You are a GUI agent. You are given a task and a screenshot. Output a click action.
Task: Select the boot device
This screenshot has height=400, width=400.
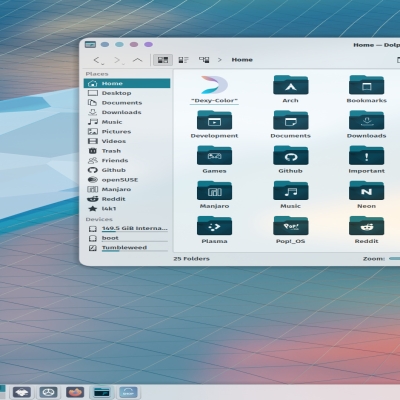tap(127, 238)
